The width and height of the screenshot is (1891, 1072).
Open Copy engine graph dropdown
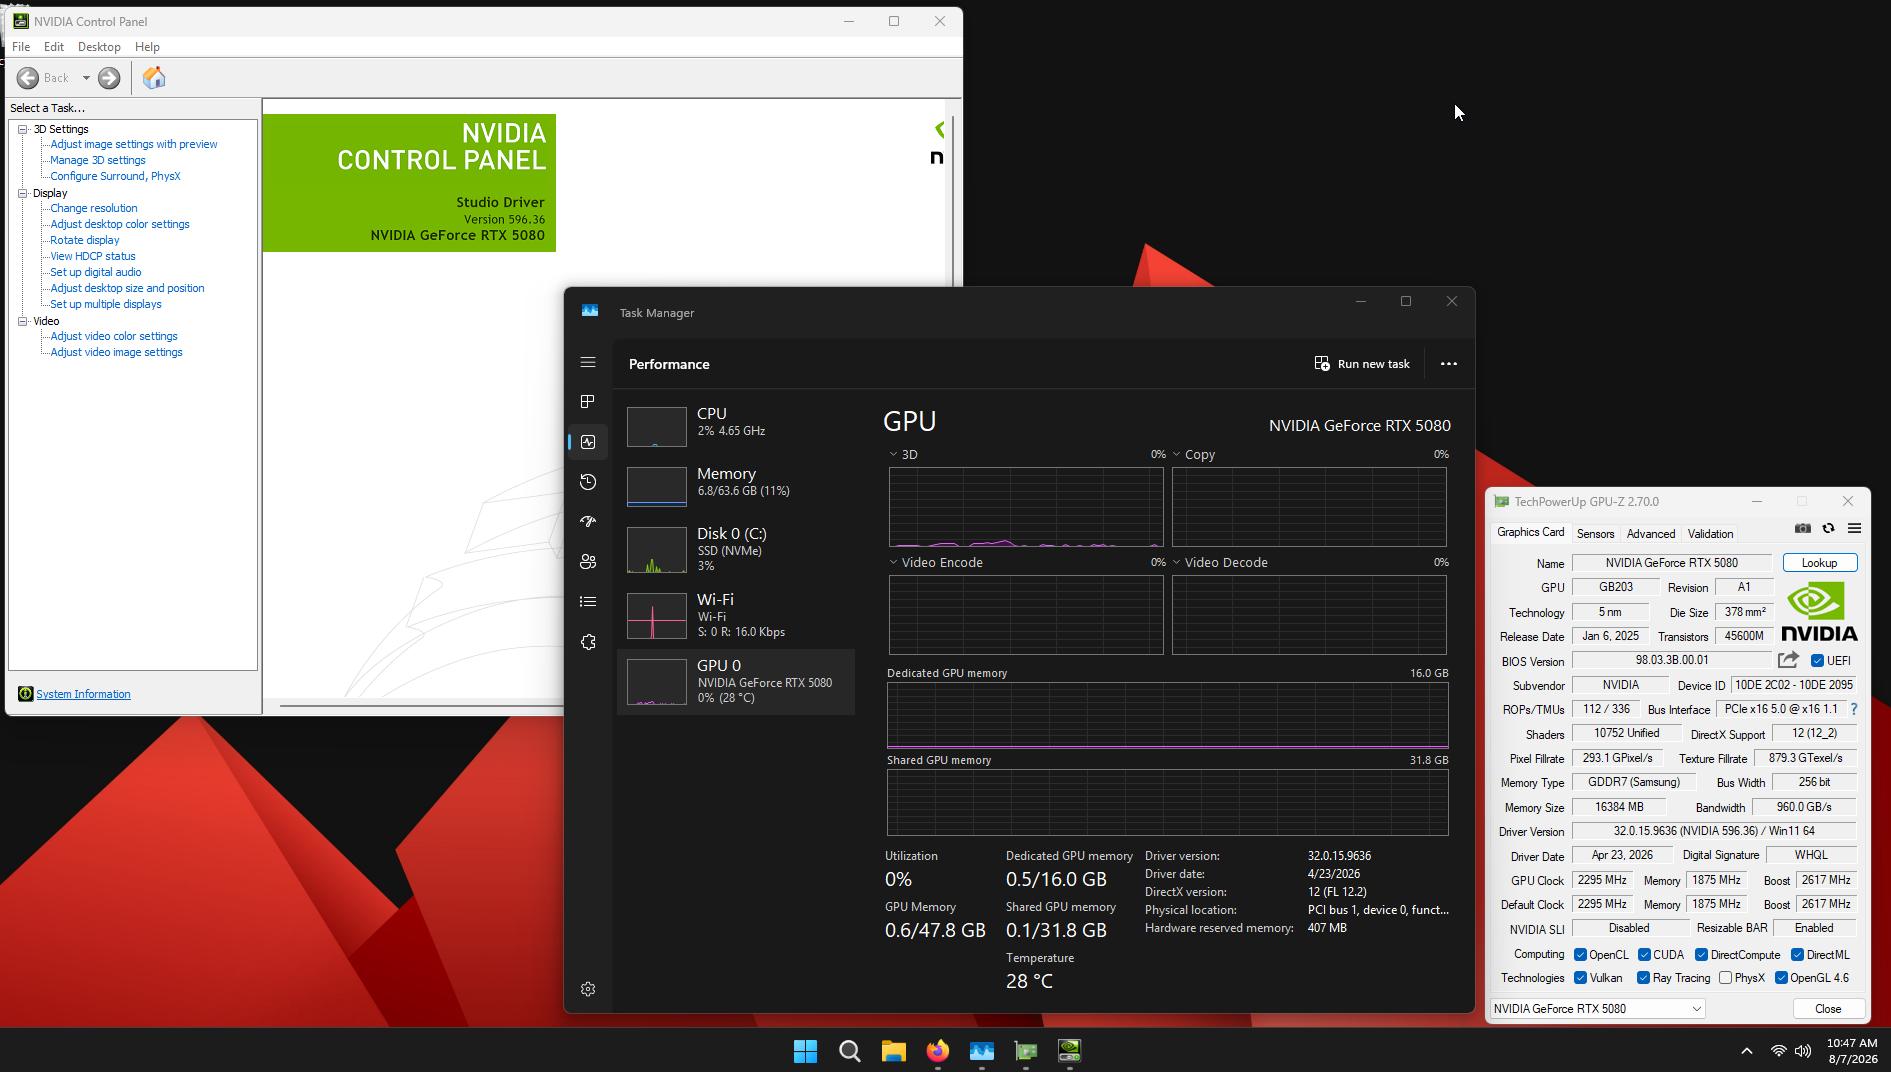coord(1176,454)
